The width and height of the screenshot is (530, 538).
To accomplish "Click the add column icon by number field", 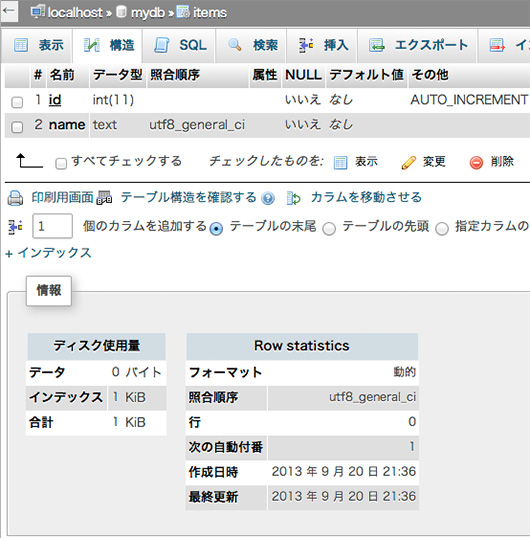I will (15, 226).
